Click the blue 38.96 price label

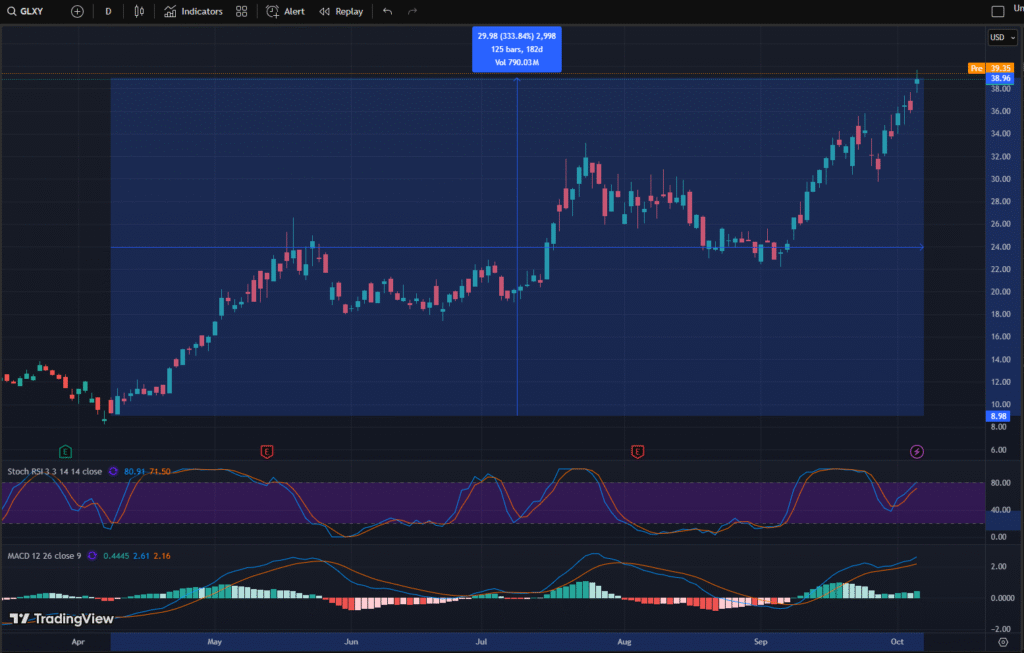click(1000, 78)
